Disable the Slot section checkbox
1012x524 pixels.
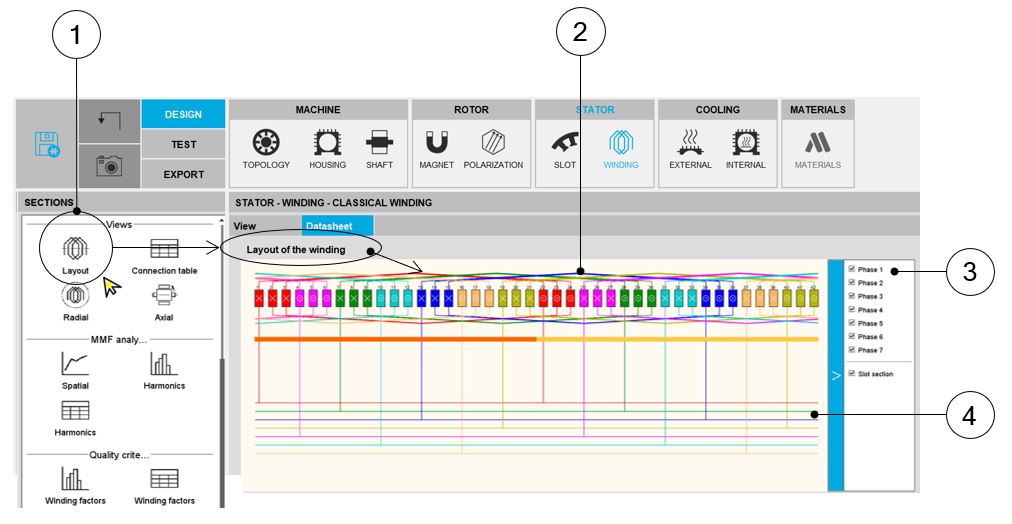coord(852,374)
